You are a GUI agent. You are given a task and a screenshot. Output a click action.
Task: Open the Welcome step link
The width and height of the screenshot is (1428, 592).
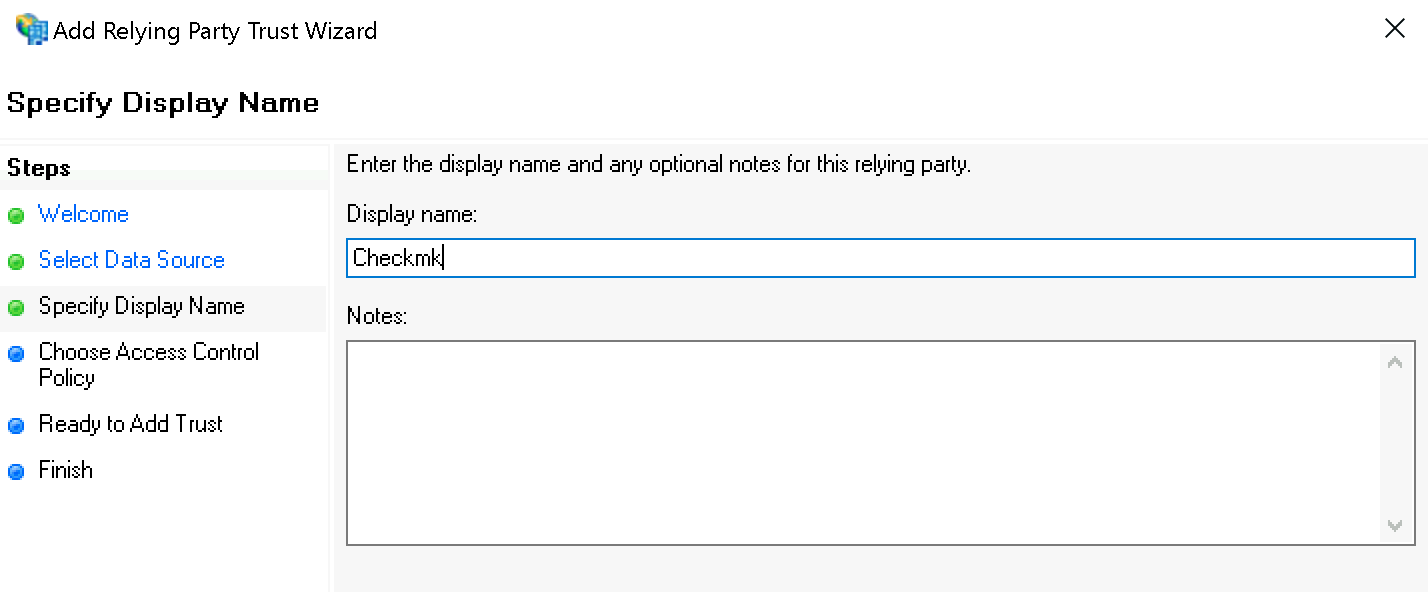(83, 214)
